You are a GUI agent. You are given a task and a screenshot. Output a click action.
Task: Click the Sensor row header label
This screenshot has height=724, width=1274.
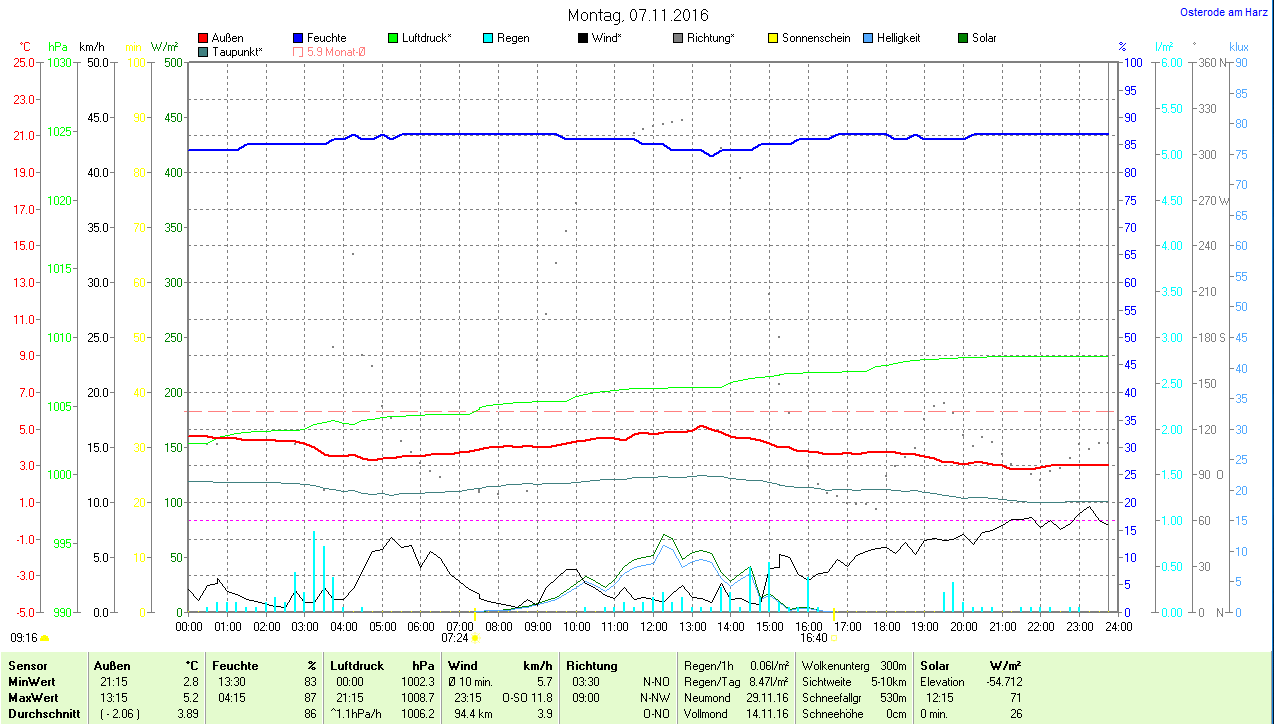27,665
